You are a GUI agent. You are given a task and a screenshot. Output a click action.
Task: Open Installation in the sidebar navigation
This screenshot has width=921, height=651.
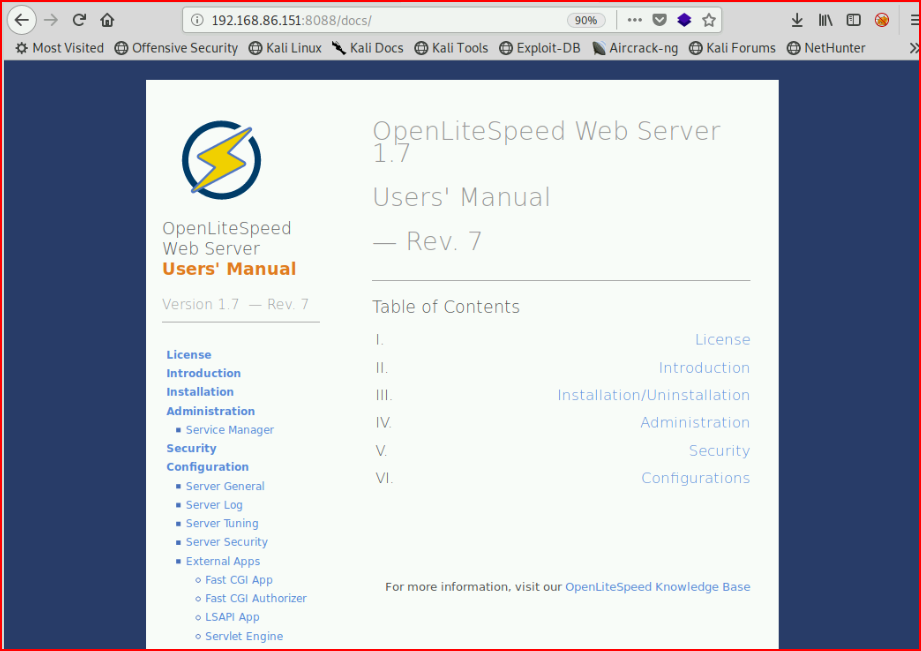(200, 392)
